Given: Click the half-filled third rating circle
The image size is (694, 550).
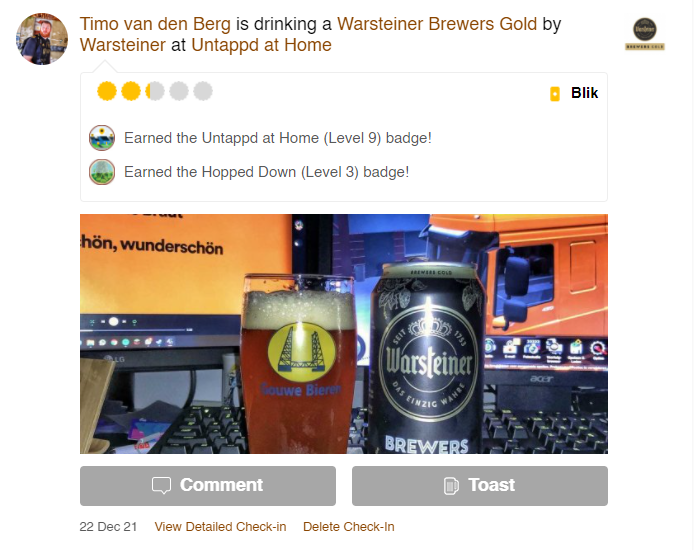Looking at the screenshot, I should pos(155,91).
